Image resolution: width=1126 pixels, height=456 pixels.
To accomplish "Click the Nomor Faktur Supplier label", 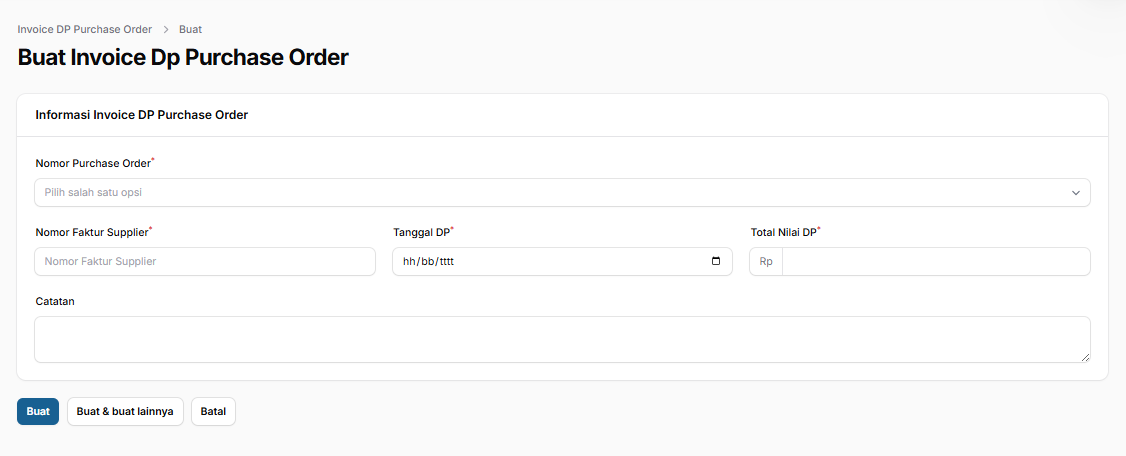I will click(x=94, y=232).
